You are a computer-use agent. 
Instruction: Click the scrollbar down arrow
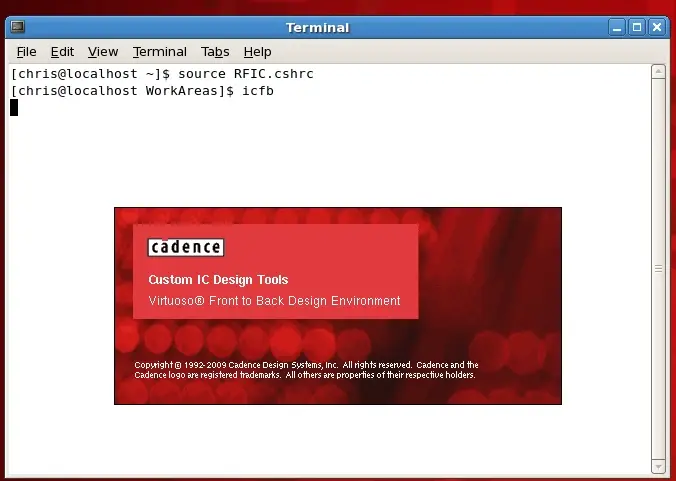(x=658, y=466)
